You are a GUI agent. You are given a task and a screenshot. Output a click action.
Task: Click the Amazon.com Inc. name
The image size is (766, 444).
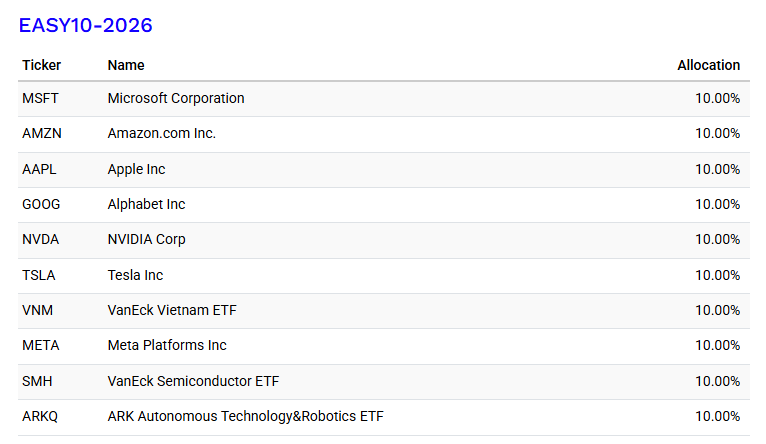161,133
